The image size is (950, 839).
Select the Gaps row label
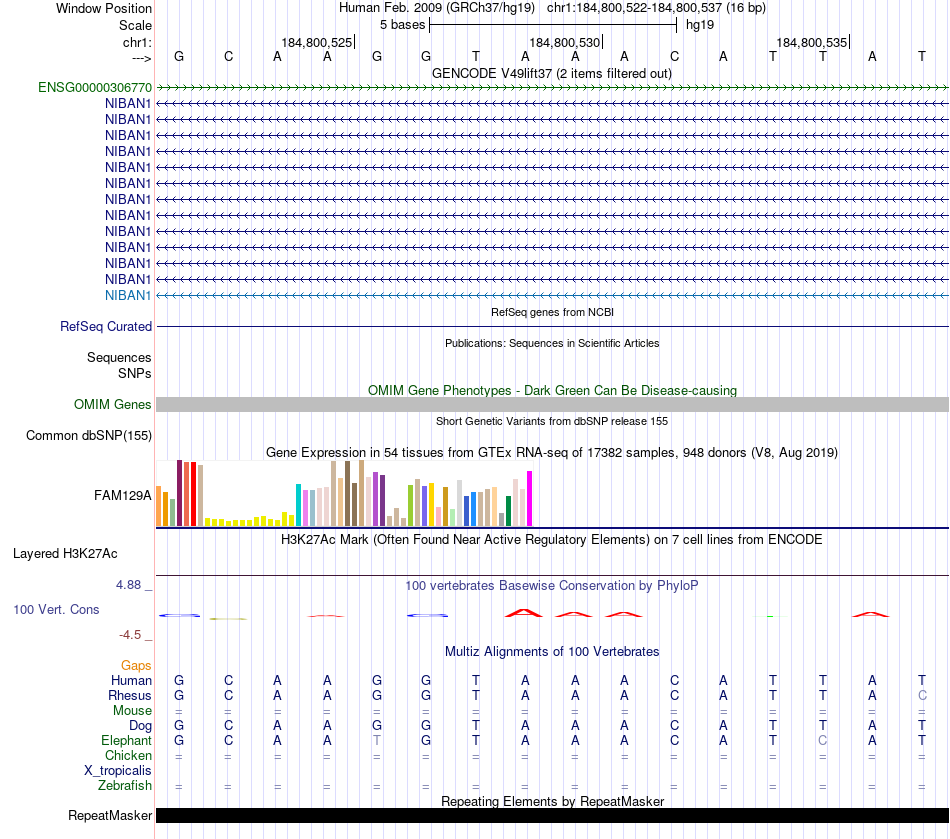coord(136,665)
